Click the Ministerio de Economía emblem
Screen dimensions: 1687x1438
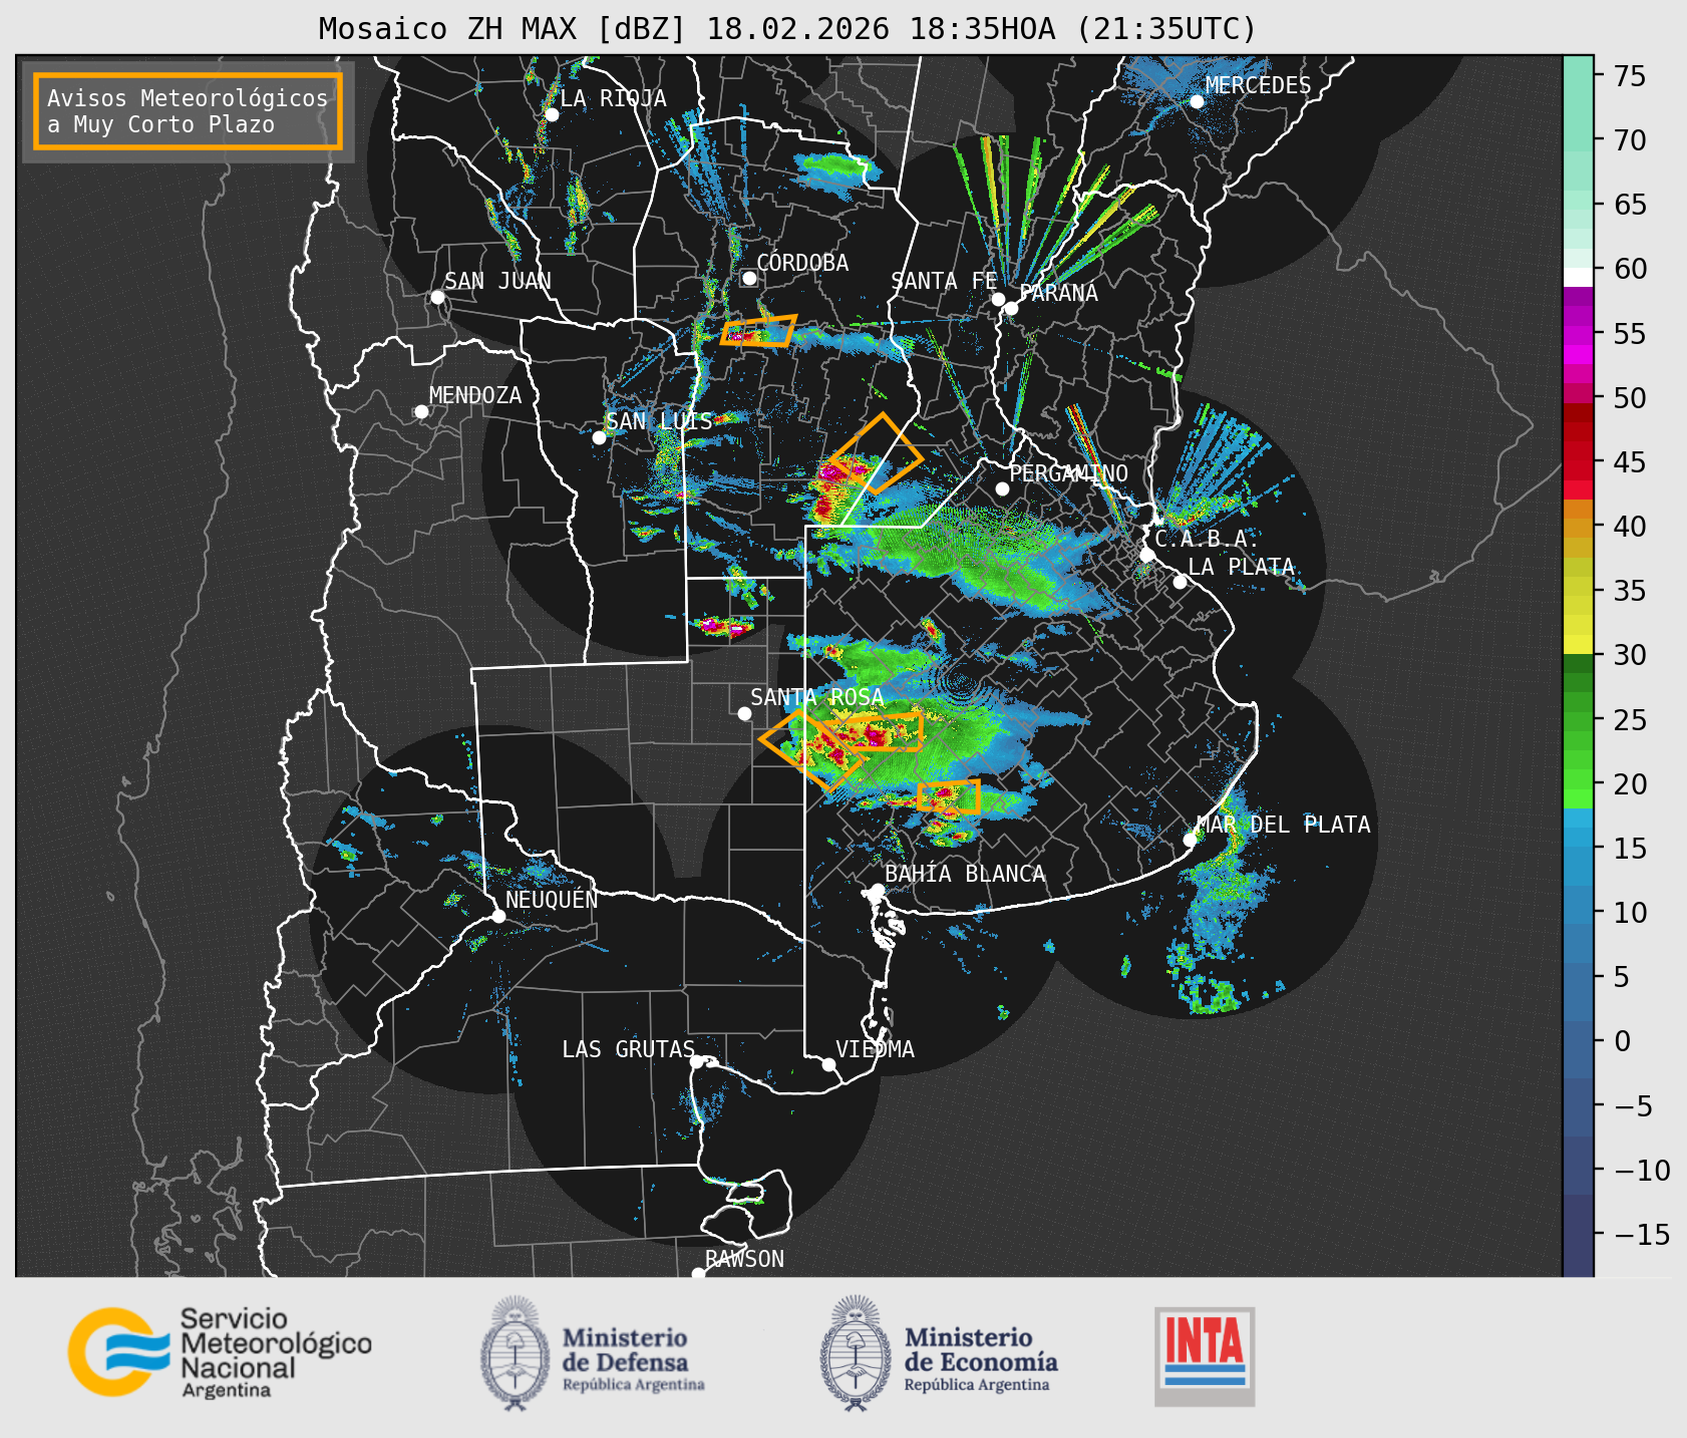(856, 1353)
